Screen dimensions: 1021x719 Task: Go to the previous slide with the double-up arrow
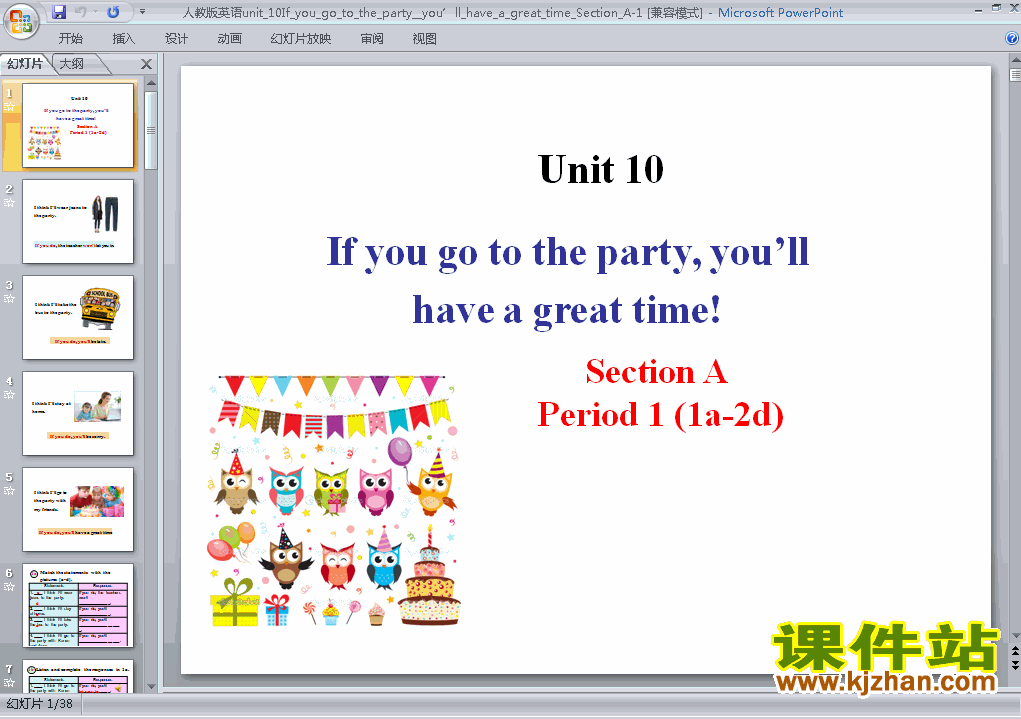[1015, 651]
